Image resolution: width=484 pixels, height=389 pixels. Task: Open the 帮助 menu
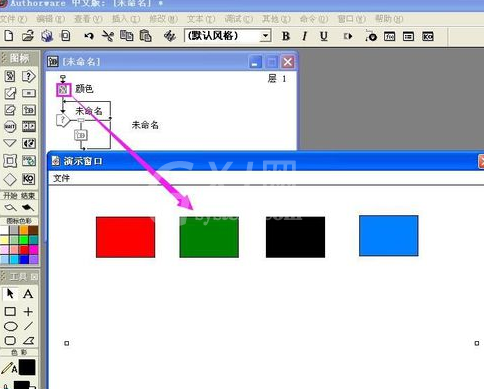point(389,19)
